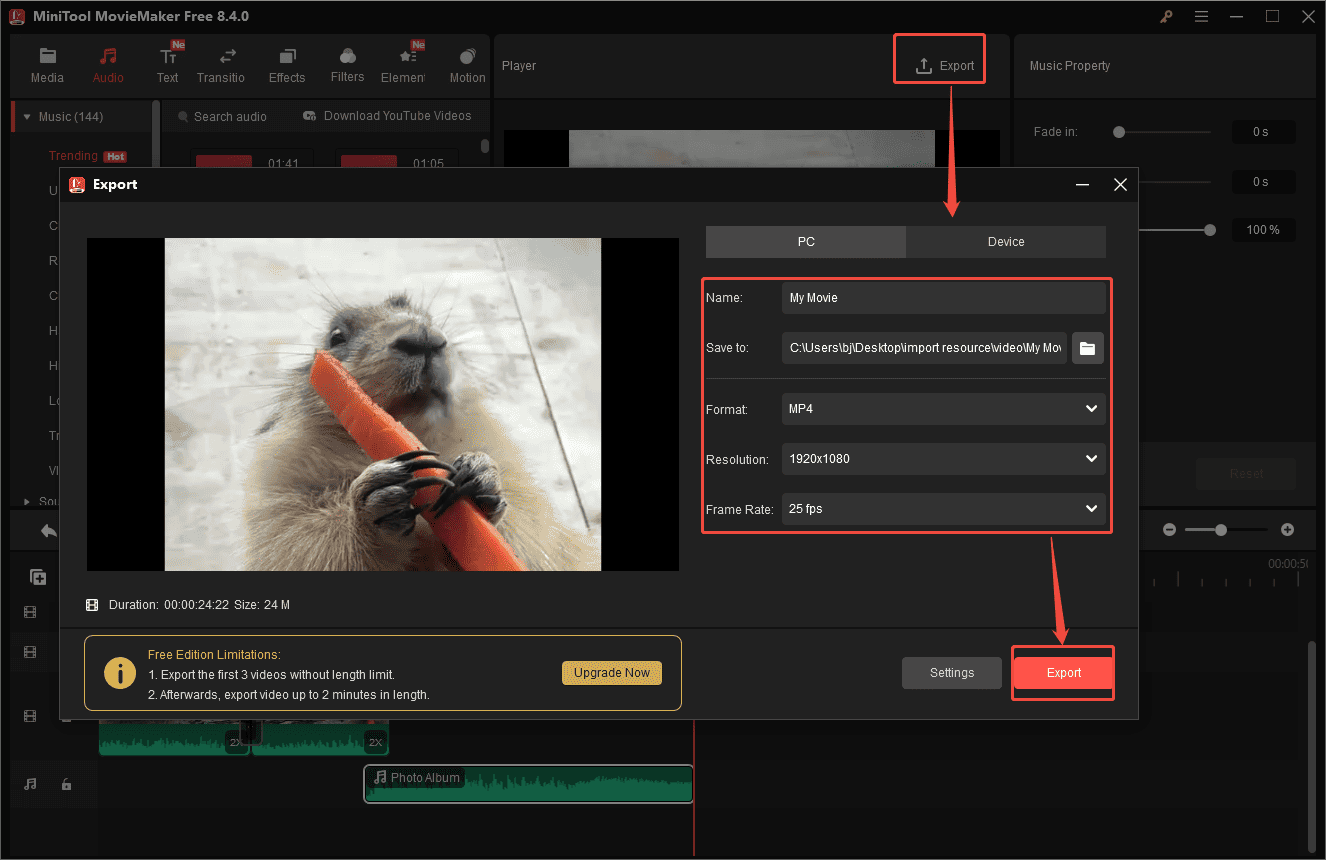
Task: Open the Effects panel
Action: (287, 63)
